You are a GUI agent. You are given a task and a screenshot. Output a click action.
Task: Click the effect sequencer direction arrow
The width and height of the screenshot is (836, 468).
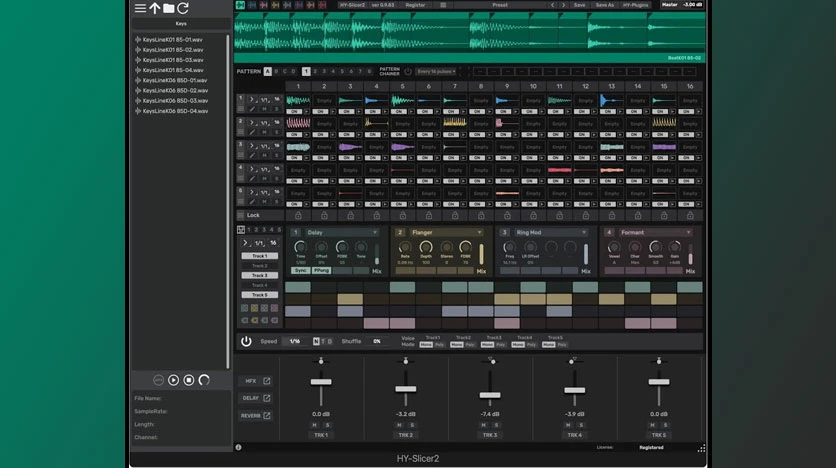pyautogui.click(x=245, y=243)
